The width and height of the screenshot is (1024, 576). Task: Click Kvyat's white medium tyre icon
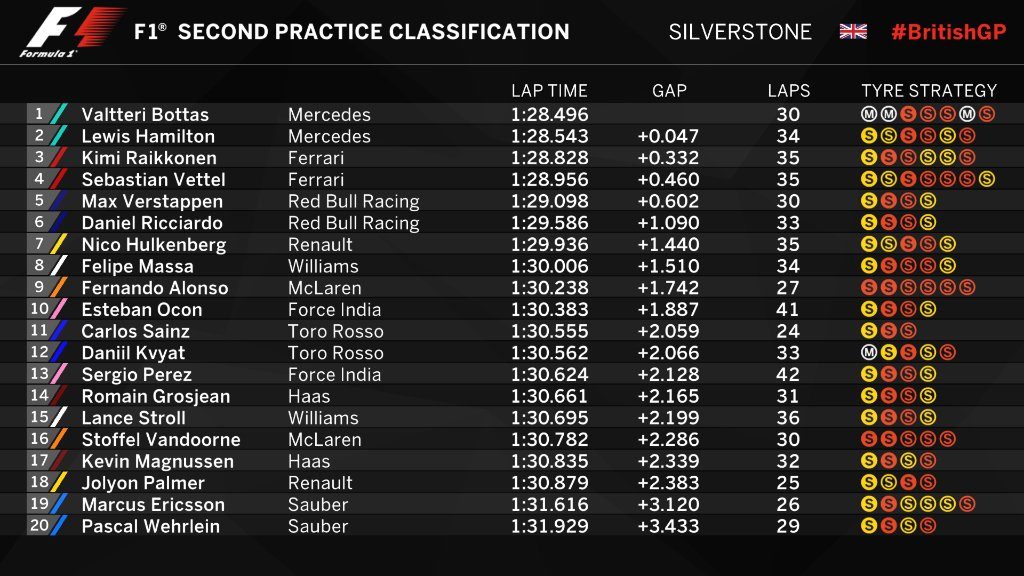click(868, 353)
